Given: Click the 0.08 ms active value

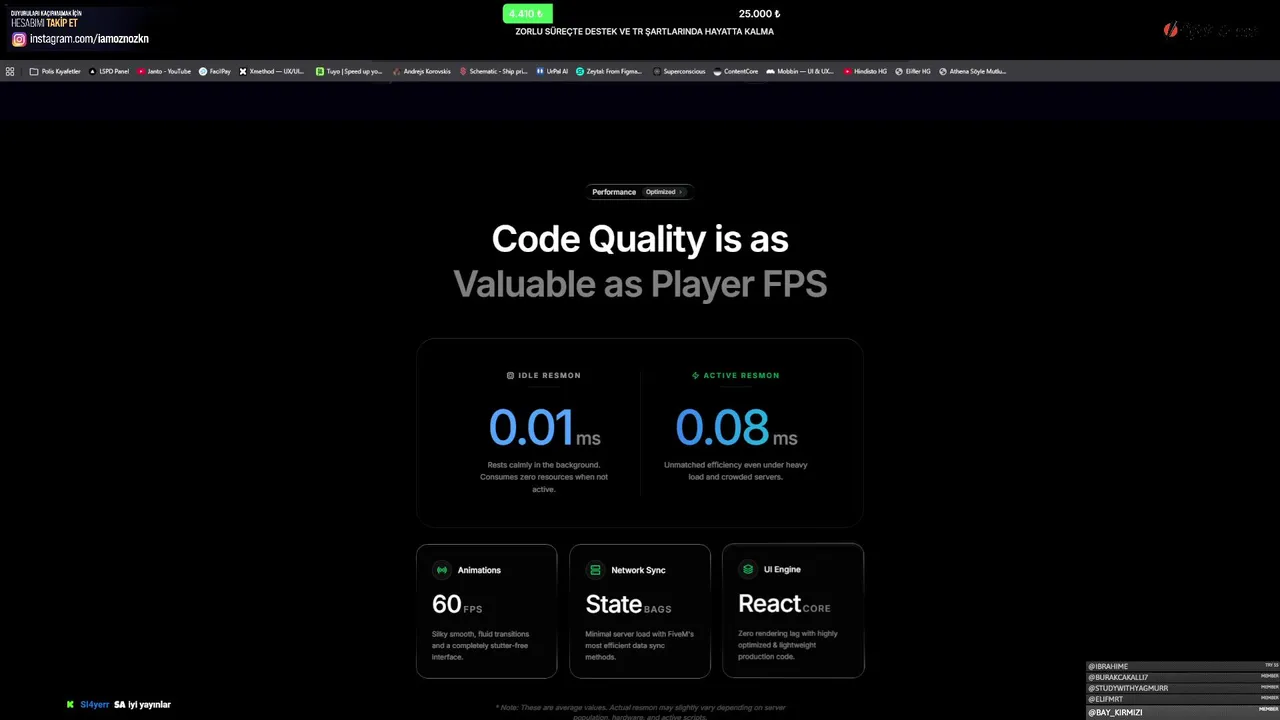Looking at the screenshot, I should [737, 428].
